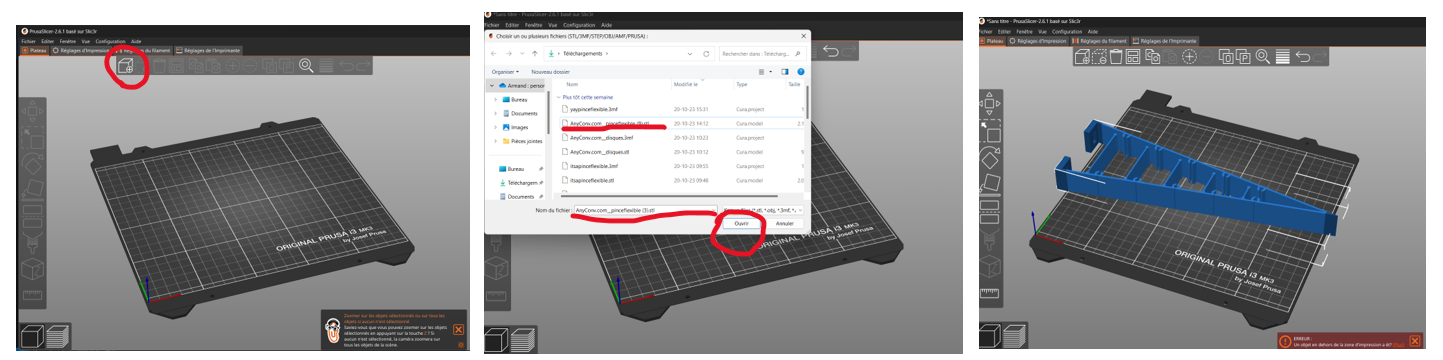Select Place on face tool in blue-model window
This screenshot has width=1443, height=360.
click(x=990, y=184)
